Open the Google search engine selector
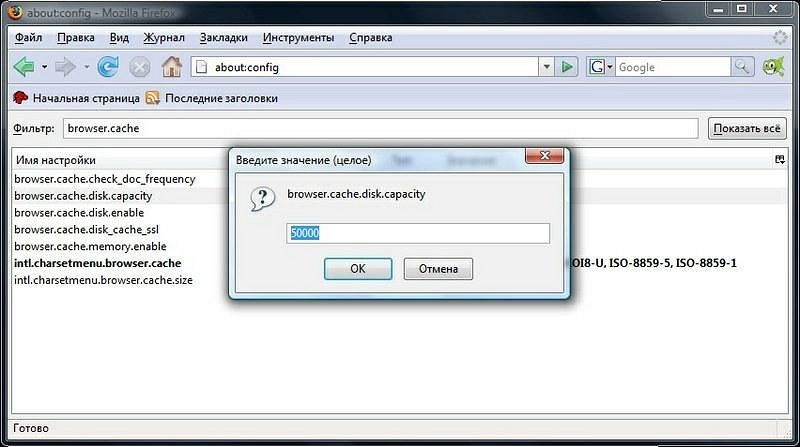The image size is (800, 447). [601, 67]
